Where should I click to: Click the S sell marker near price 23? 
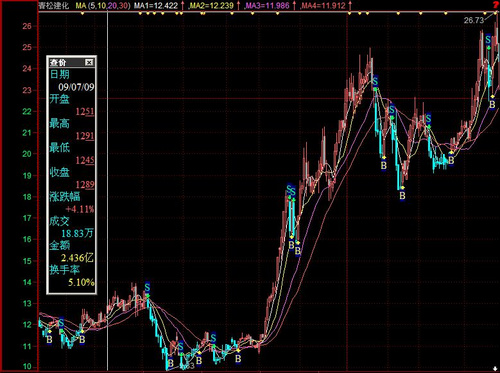click(x=375, y=81)
